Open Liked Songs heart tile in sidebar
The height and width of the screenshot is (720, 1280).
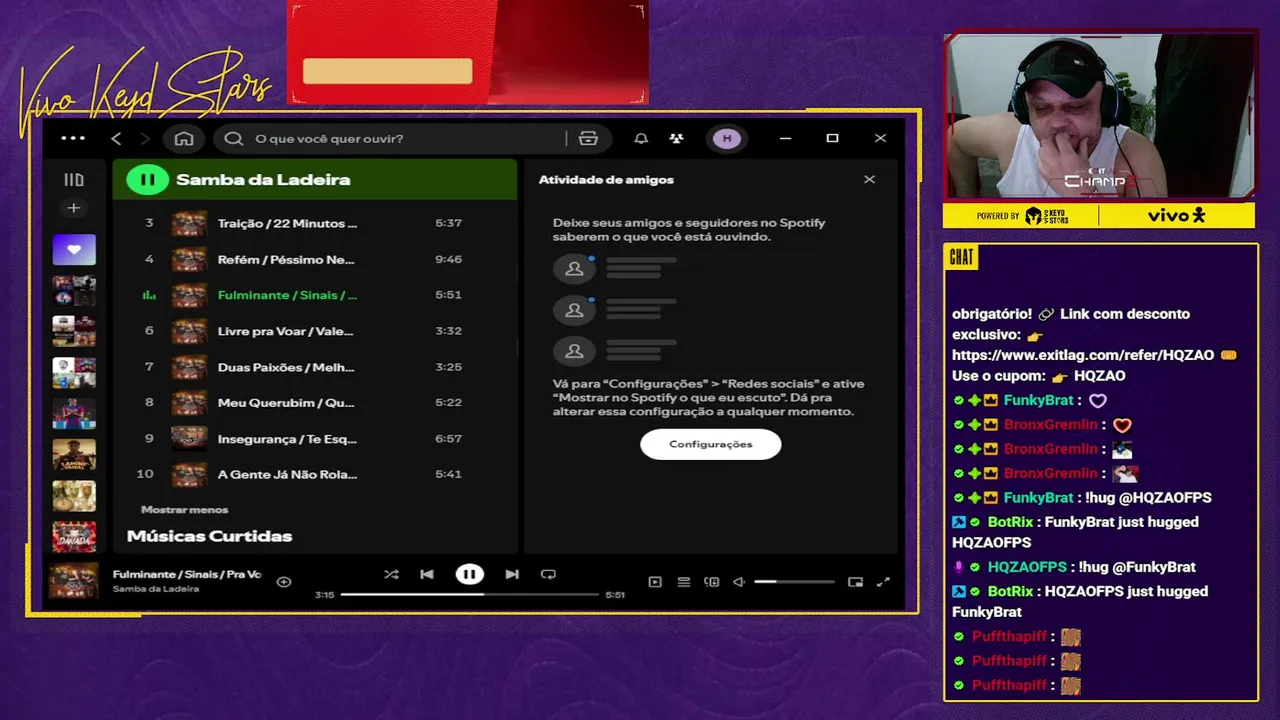[x=74, y=250]
